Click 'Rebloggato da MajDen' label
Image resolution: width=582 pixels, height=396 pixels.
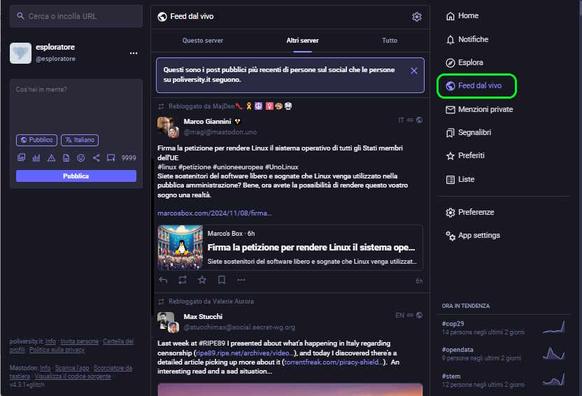pos(201,107)
